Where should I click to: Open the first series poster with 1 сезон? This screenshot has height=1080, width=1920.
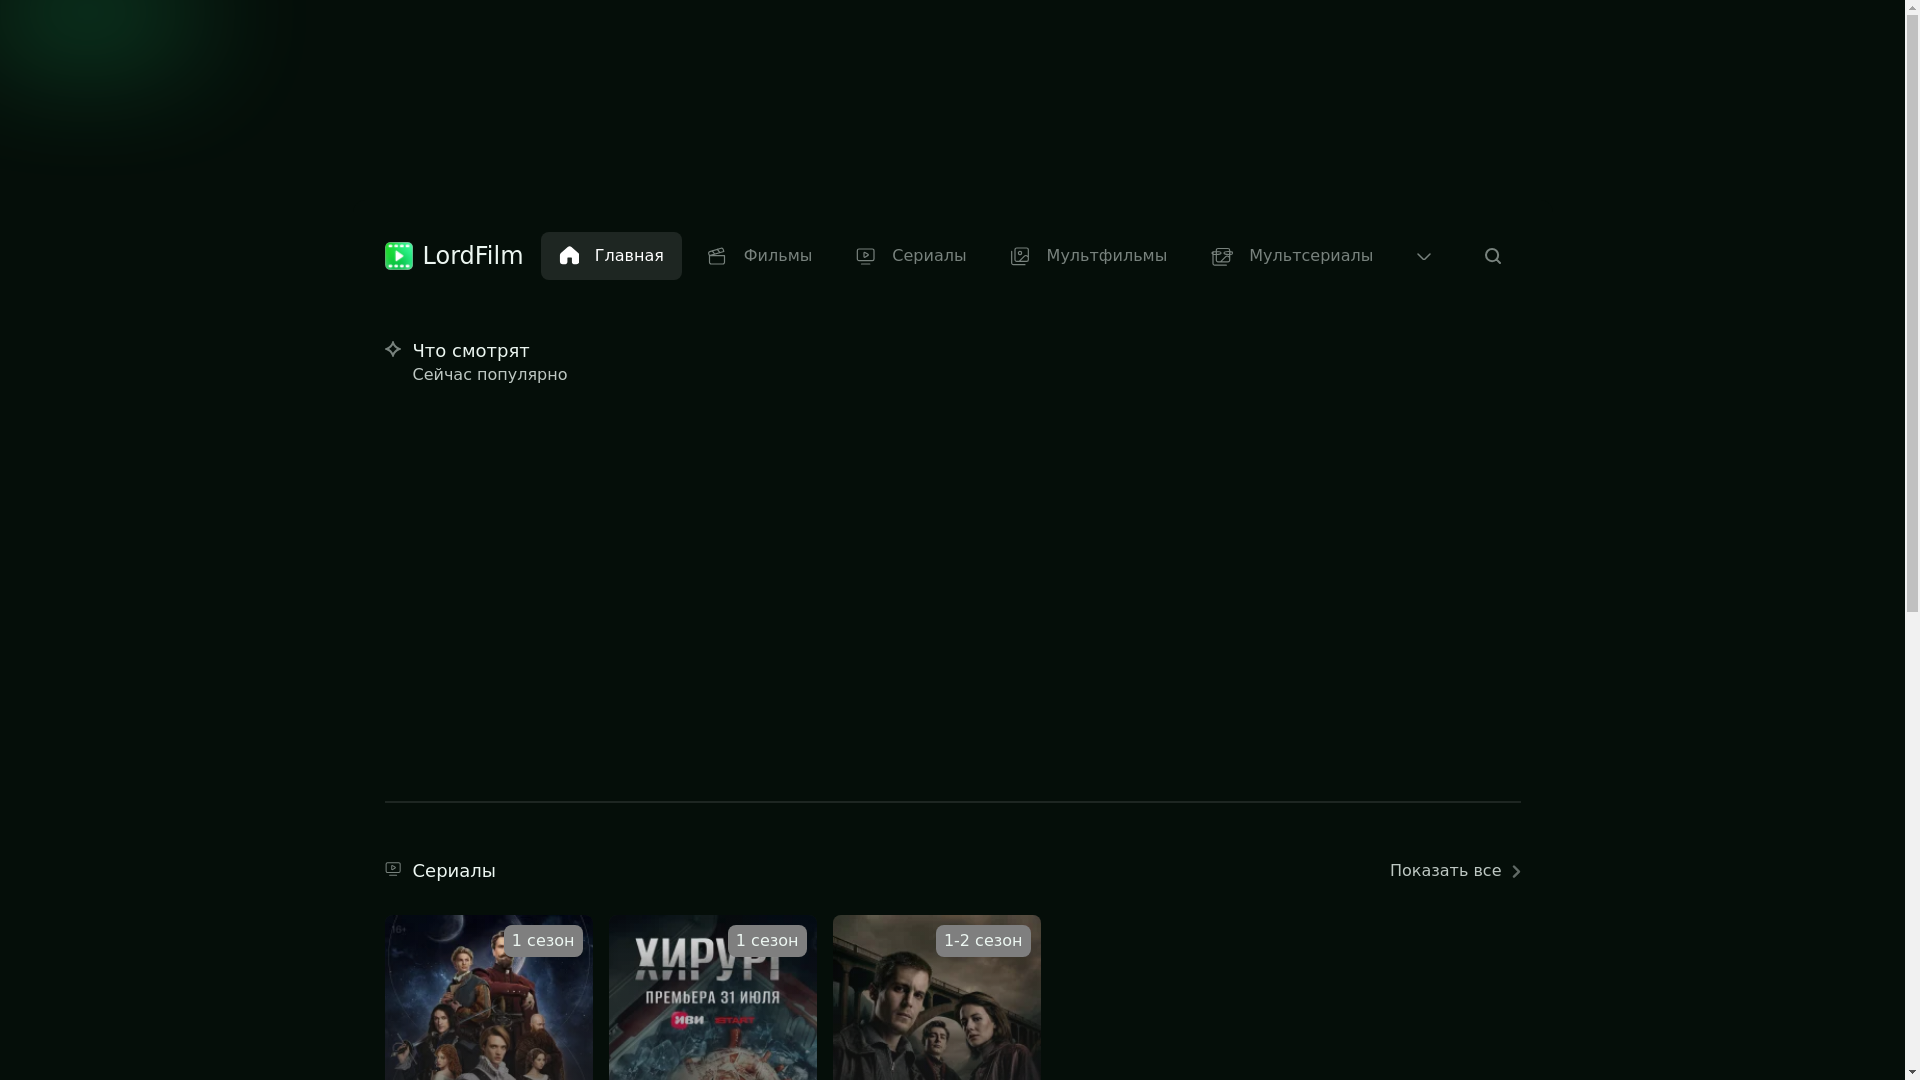[x=489, y=998]
